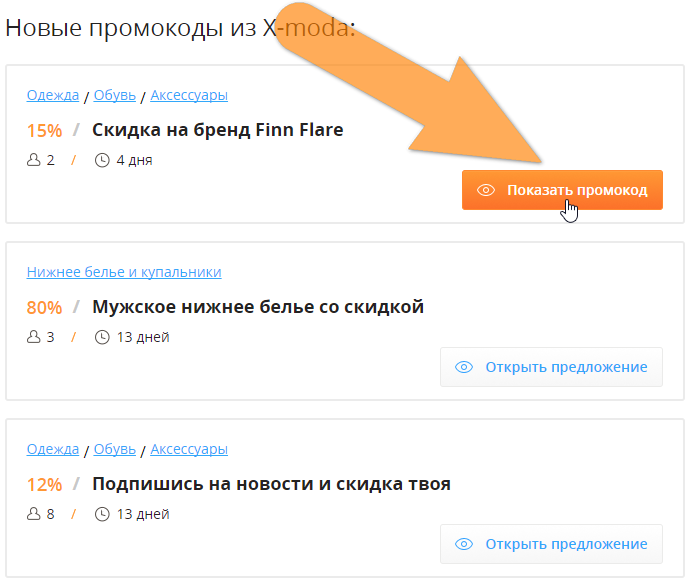Click the Новые промокоды из X-moda heading
Image resolution: width=689 pixels, height=584 pixels.
point(180,28)
